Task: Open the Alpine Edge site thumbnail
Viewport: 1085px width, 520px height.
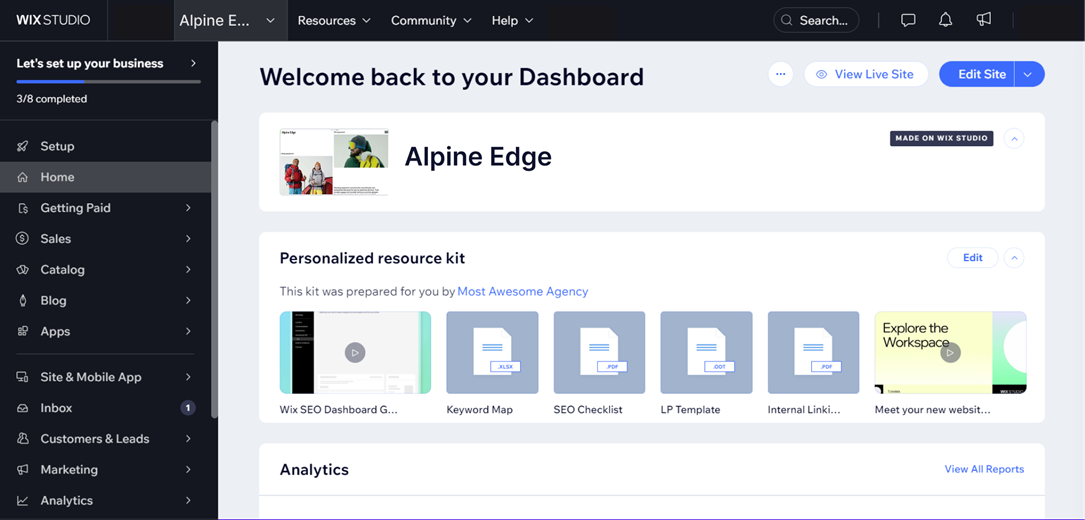Action: pyautogui.click(x=334, y=162)
